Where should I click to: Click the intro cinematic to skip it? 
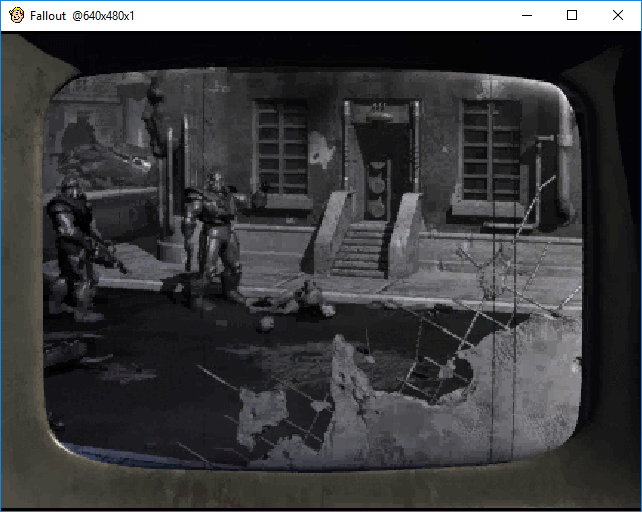[x=321, y=271]
